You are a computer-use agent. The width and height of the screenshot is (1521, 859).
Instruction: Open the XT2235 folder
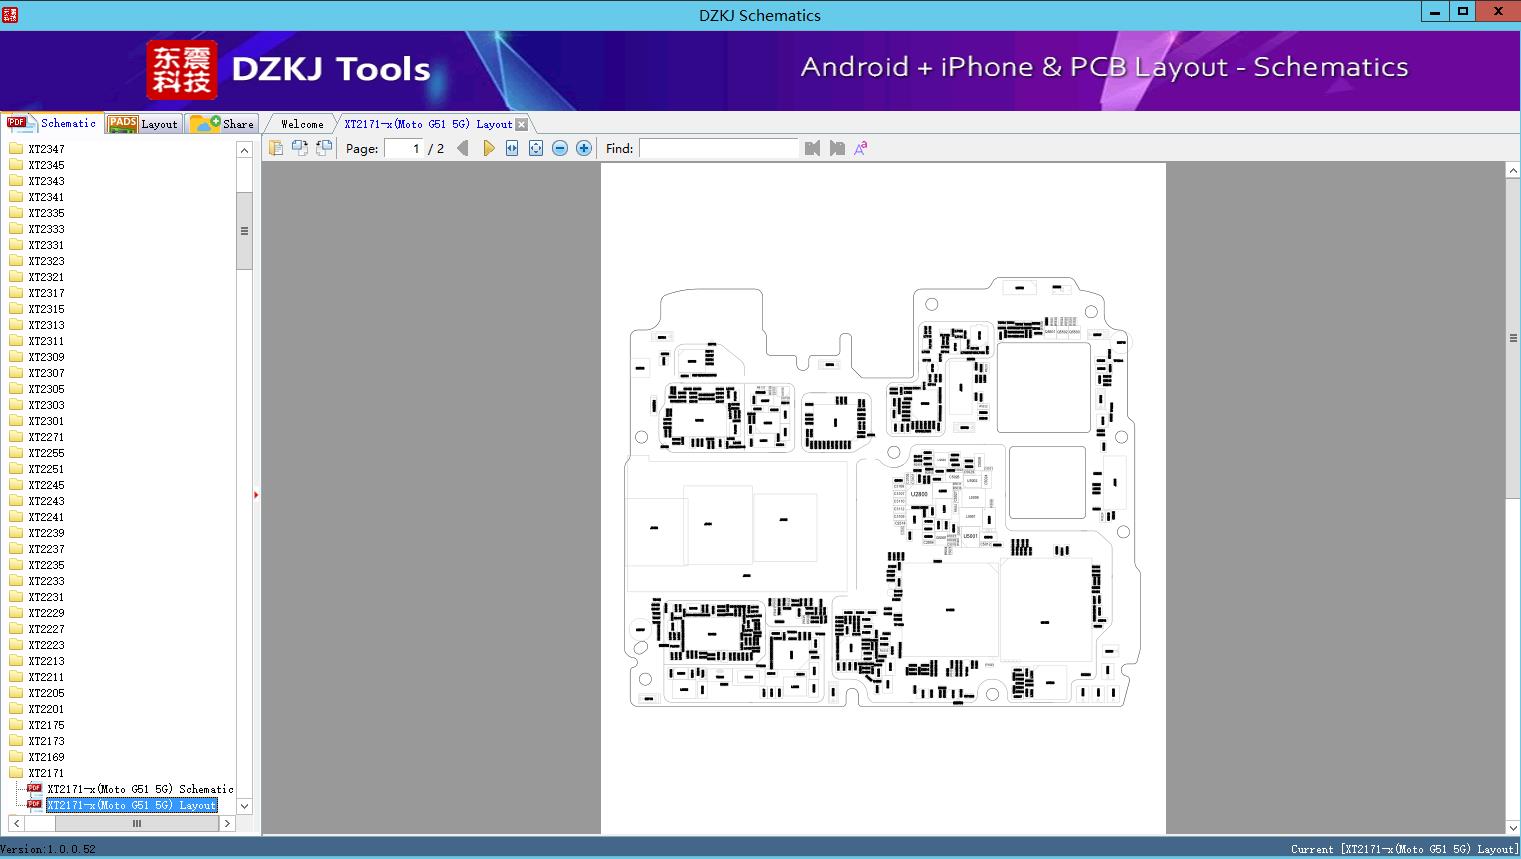pyautogui.click(x=37, y=565)
